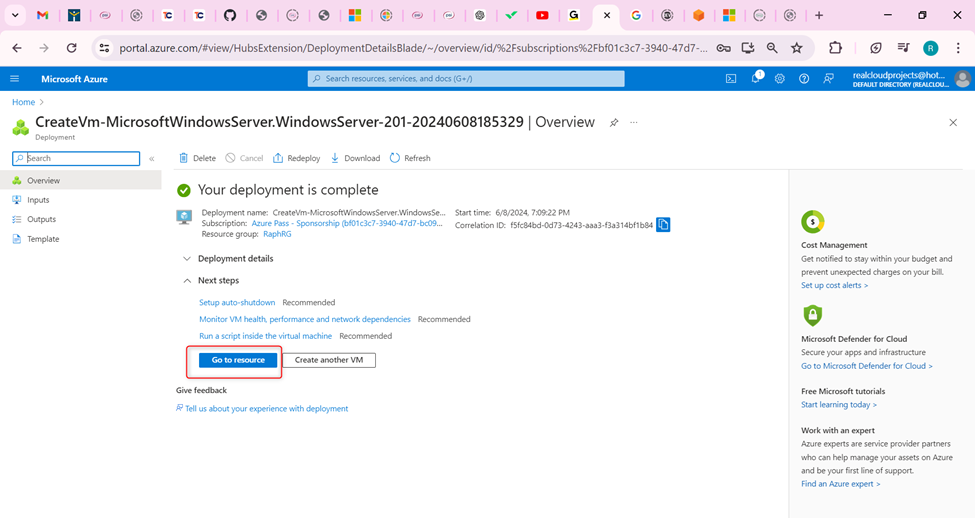This screenshot has height=518, width=975.
Task: Open the help question mark icon
Action: (804, 79)
